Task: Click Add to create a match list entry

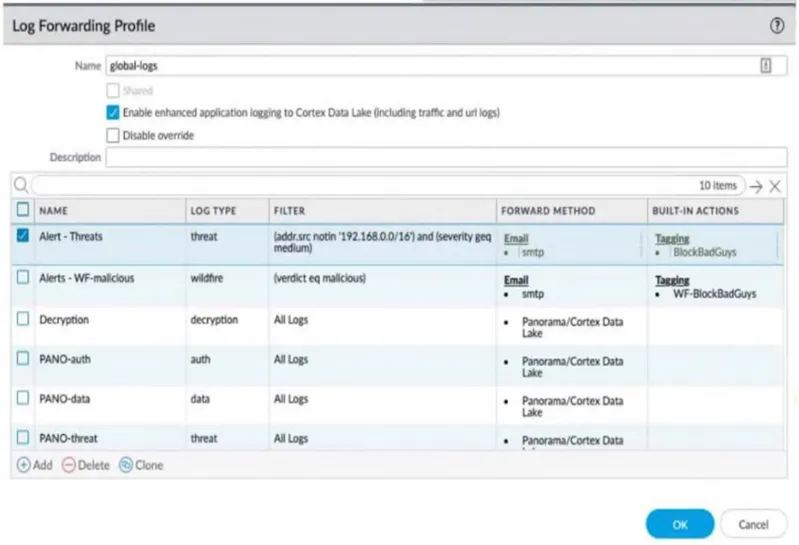Action: click(x=35, y=465)
